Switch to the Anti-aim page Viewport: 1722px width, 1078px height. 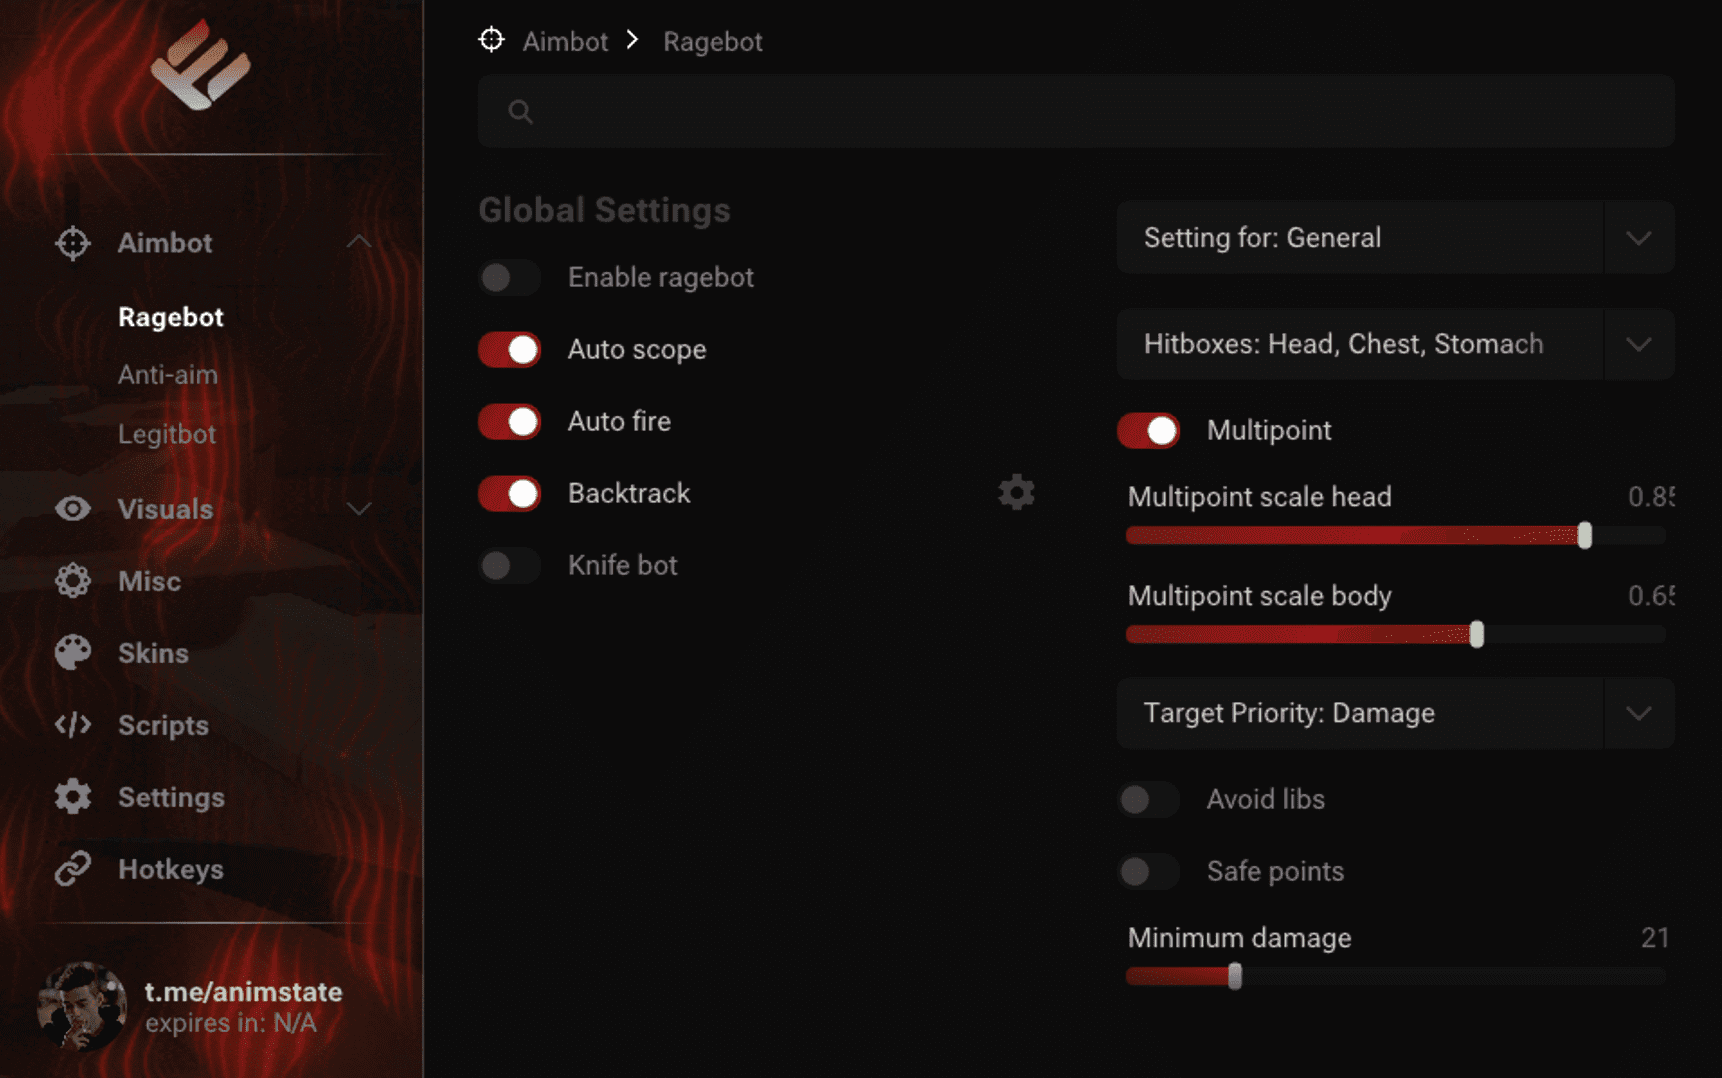tap(168, 375)
